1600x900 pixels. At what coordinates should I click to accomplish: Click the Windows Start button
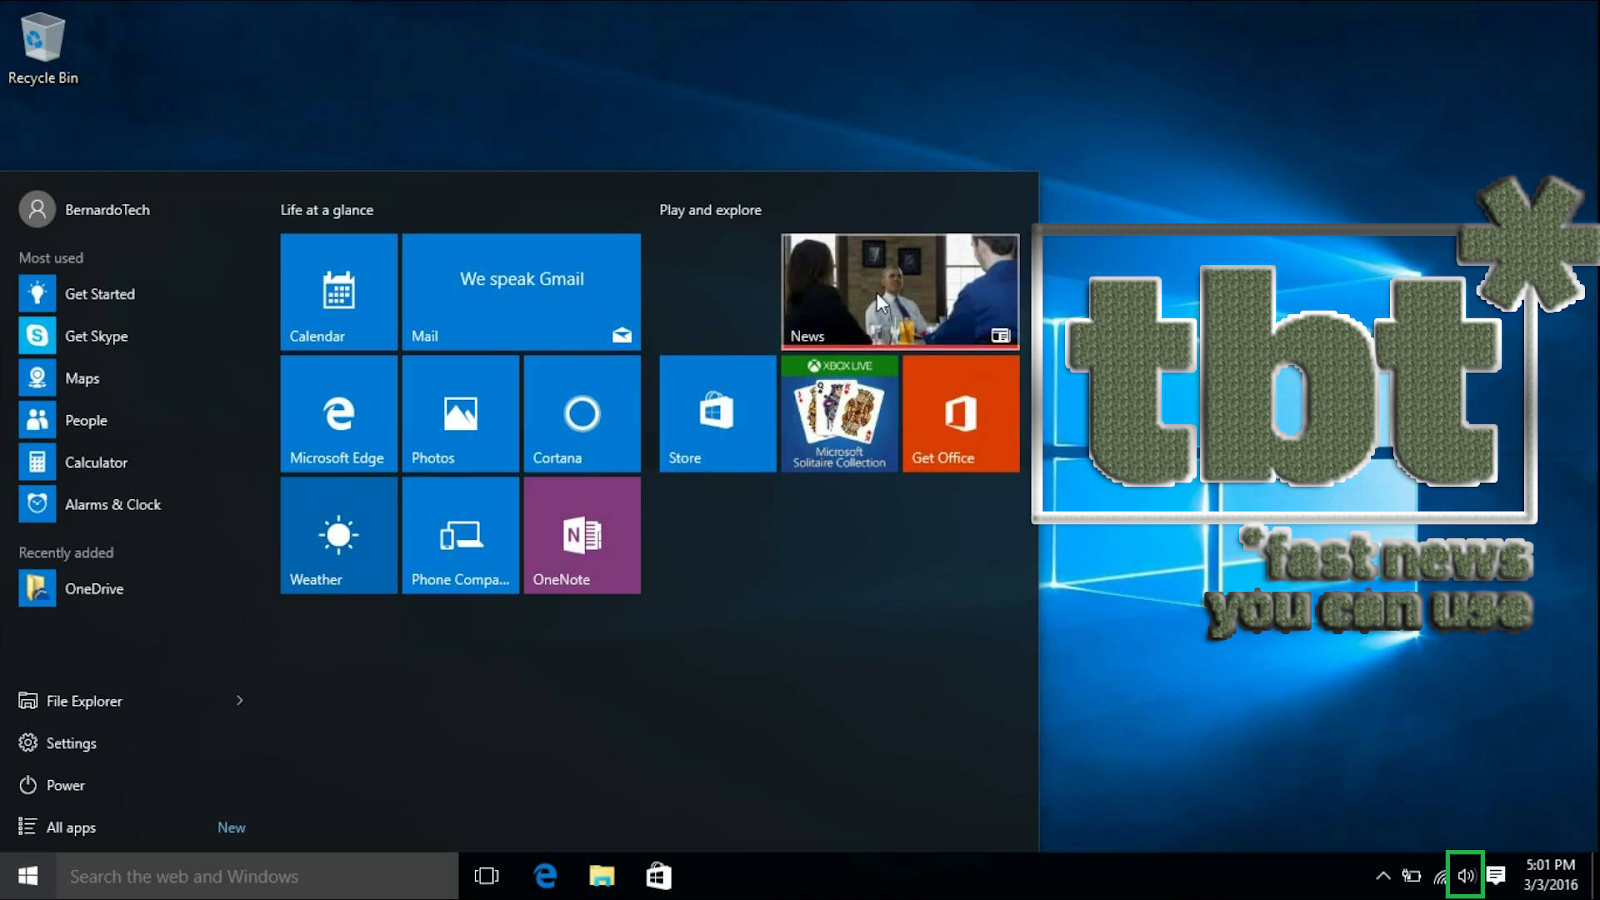pos(28,876)
